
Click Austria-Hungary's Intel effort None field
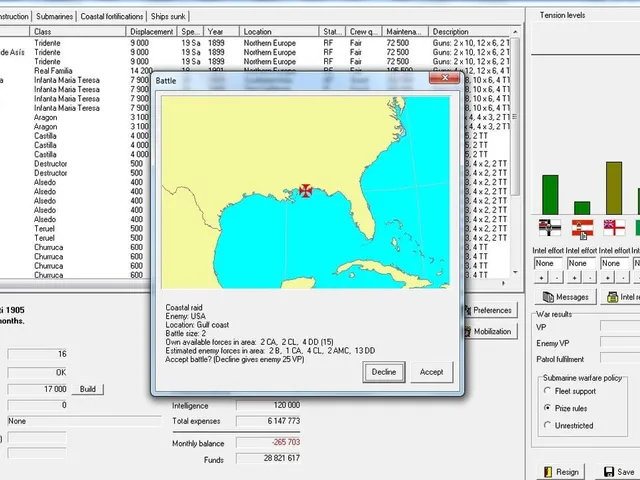tap(581, 263)
